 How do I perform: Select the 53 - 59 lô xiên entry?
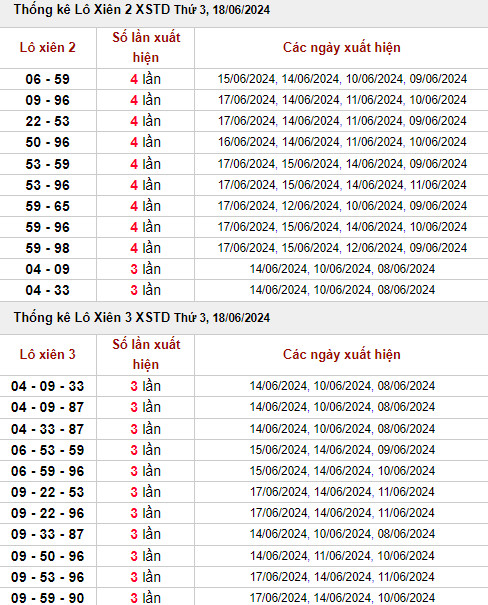(48, 164)
